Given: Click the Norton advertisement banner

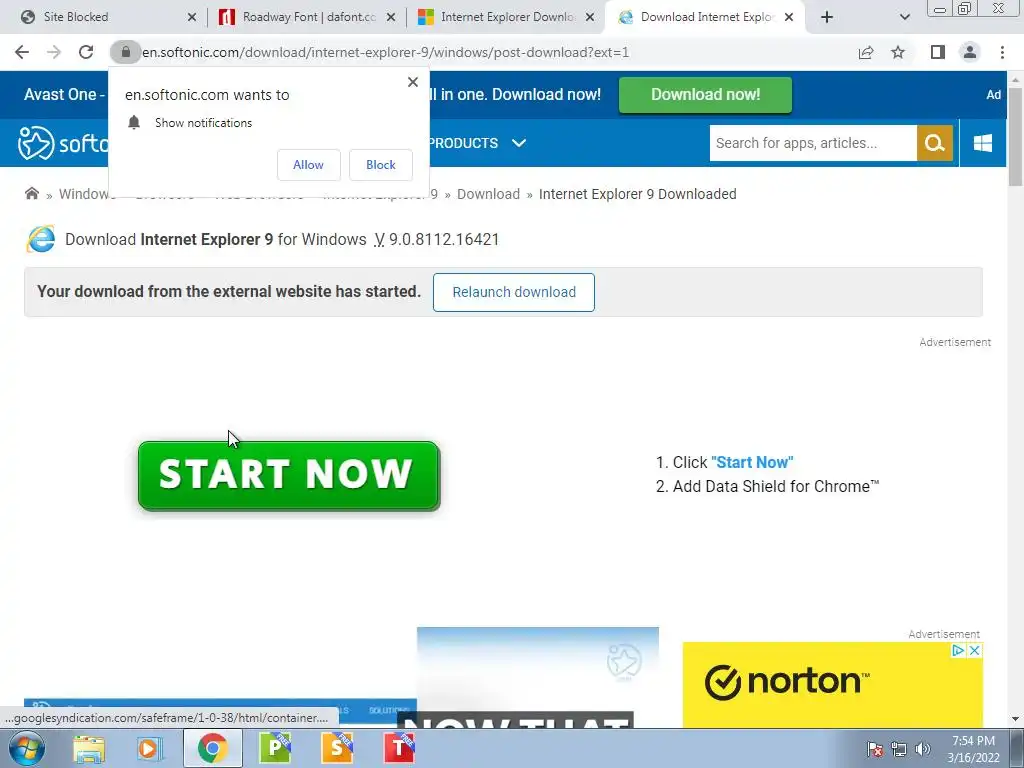Looking at the screenshot, I should [833, 684].
